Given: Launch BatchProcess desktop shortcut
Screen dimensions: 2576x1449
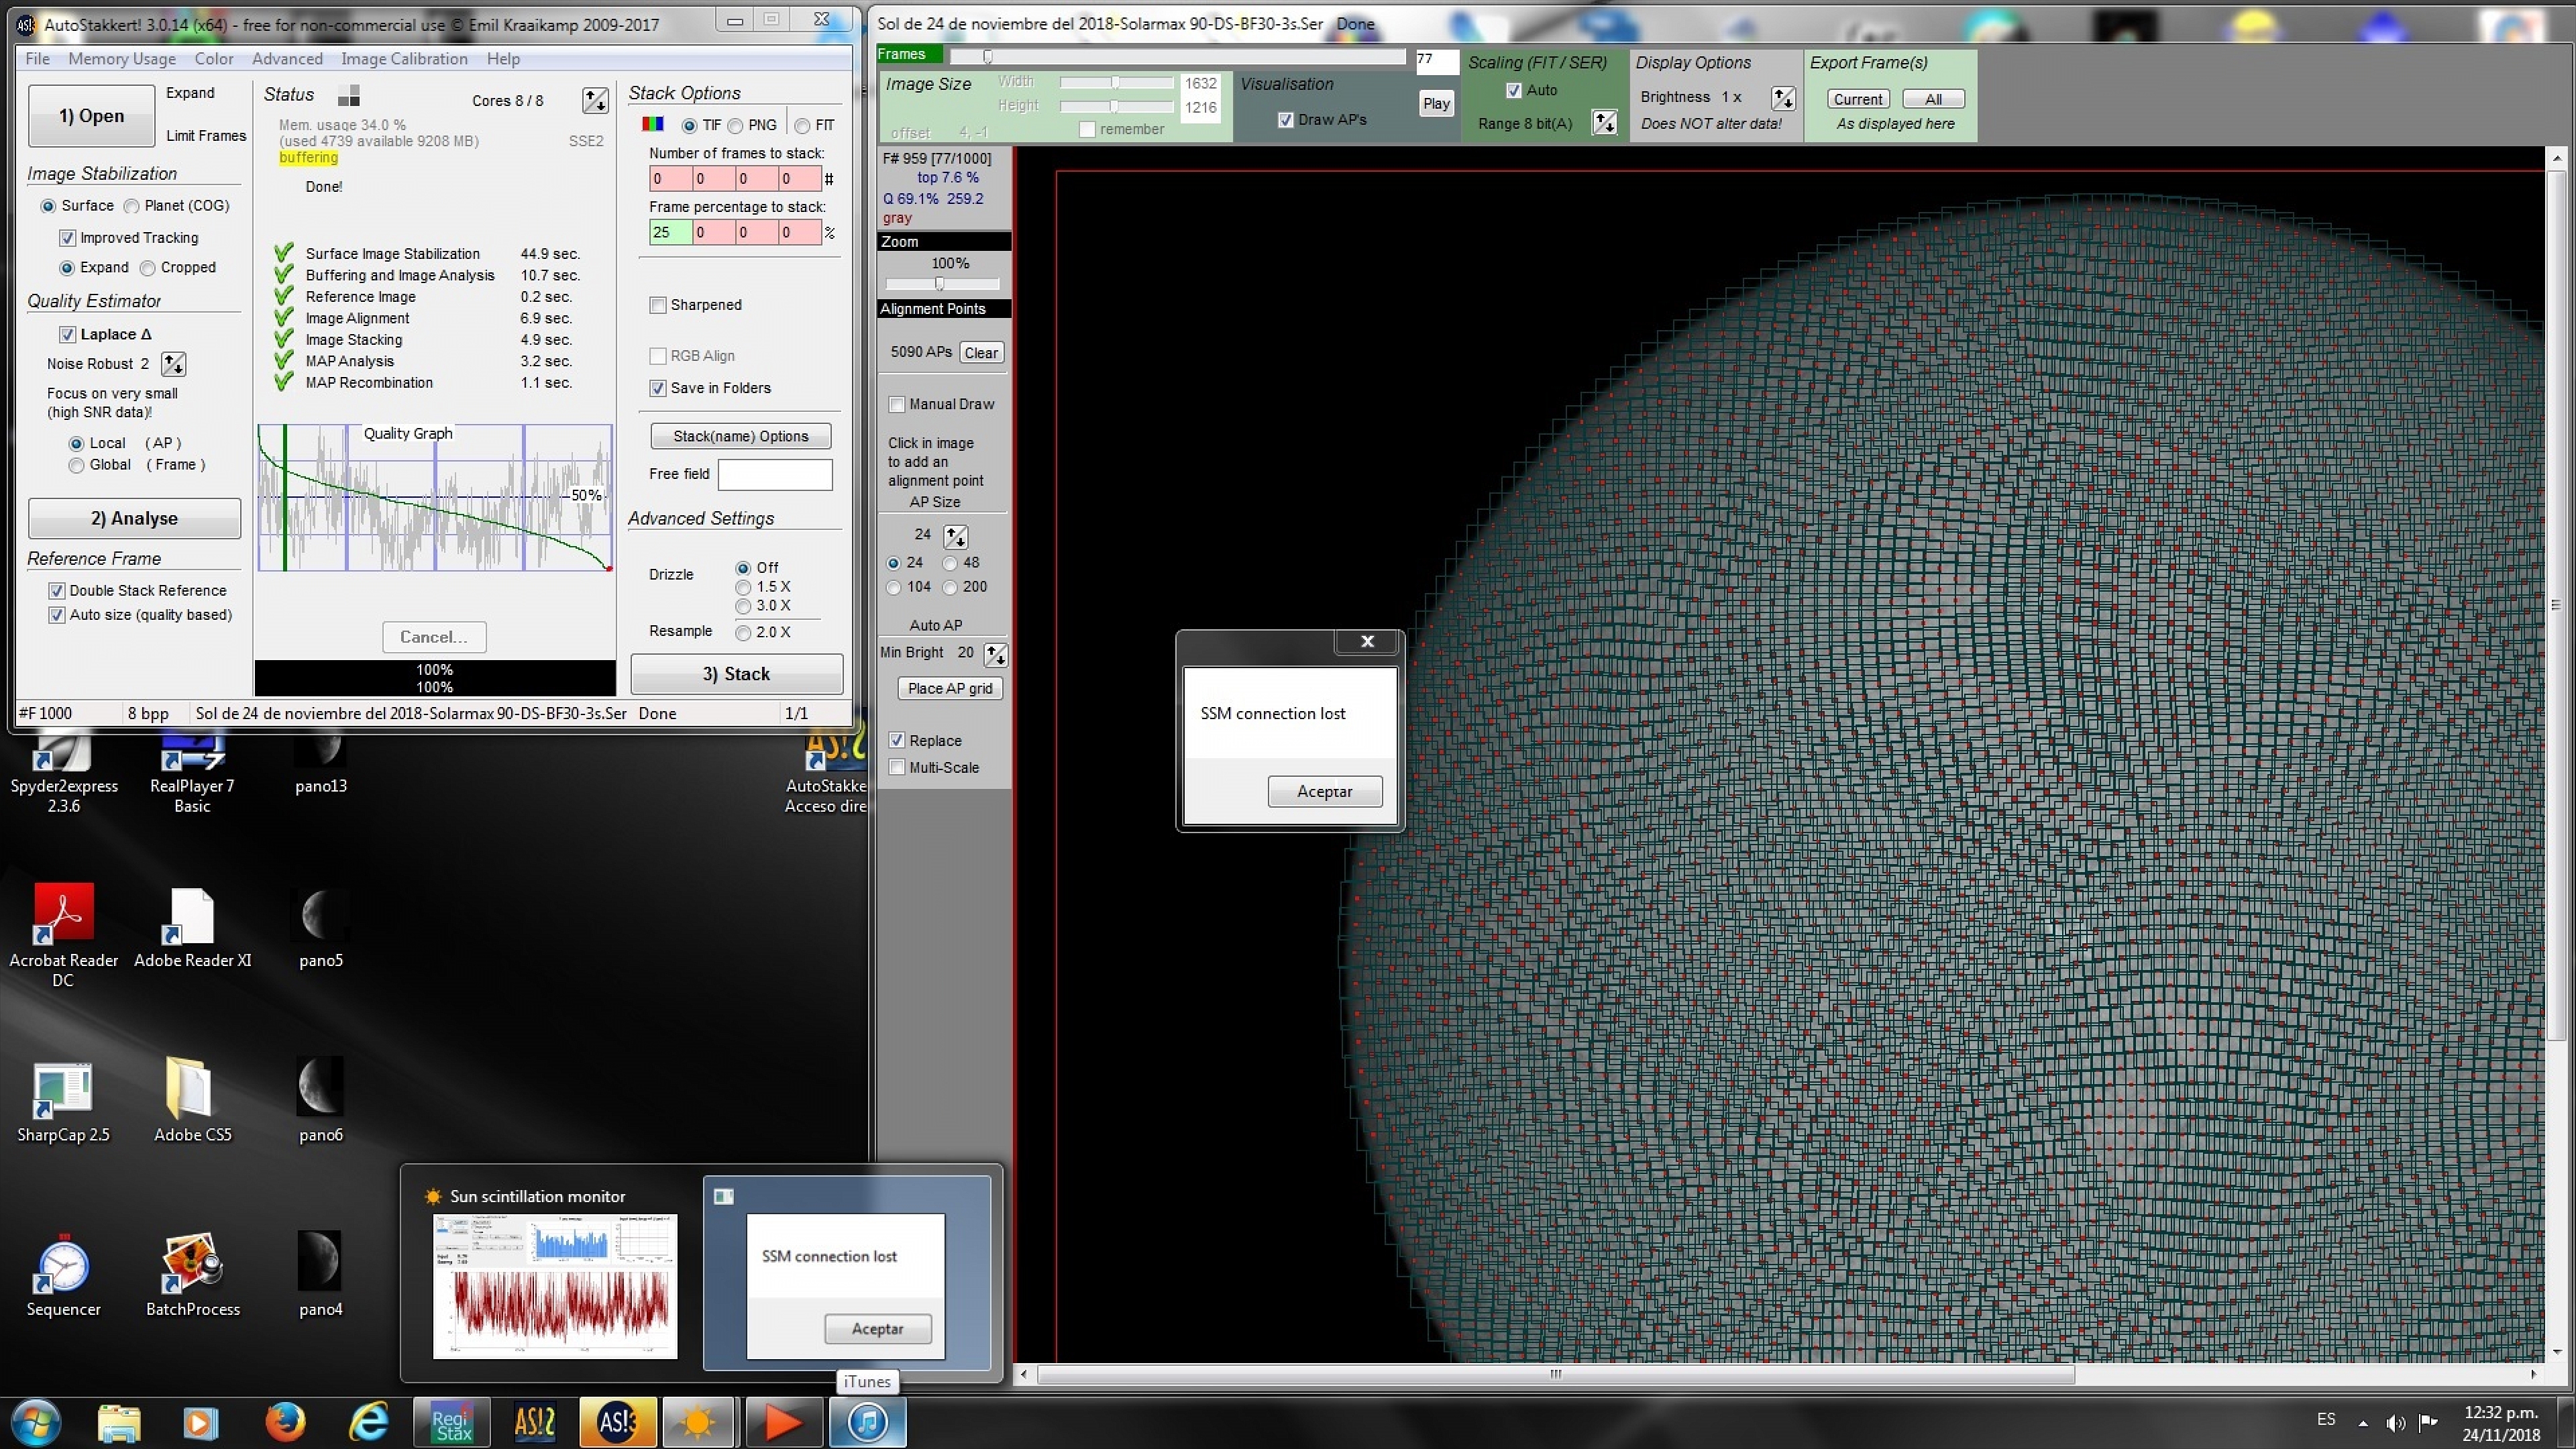Looking at the screenshot, I should (x=192, y=1276).
